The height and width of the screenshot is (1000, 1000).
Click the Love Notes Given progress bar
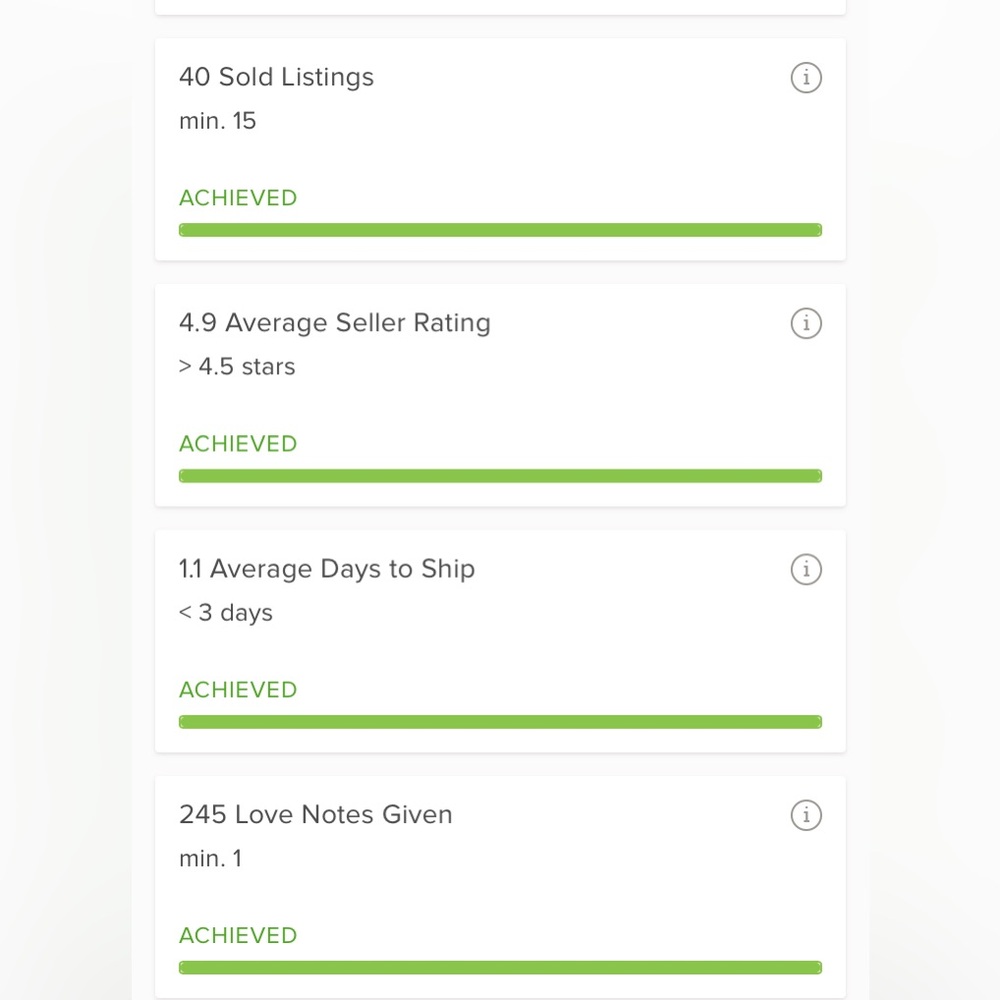pos(500,967)
